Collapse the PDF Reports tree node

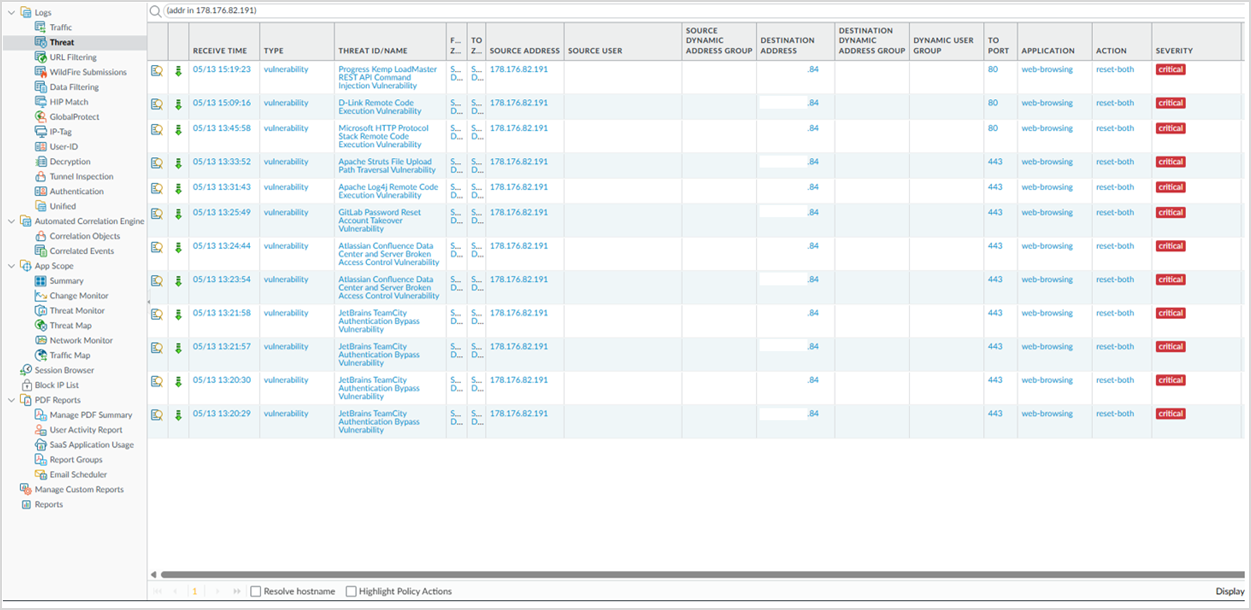tap(11, 400)
